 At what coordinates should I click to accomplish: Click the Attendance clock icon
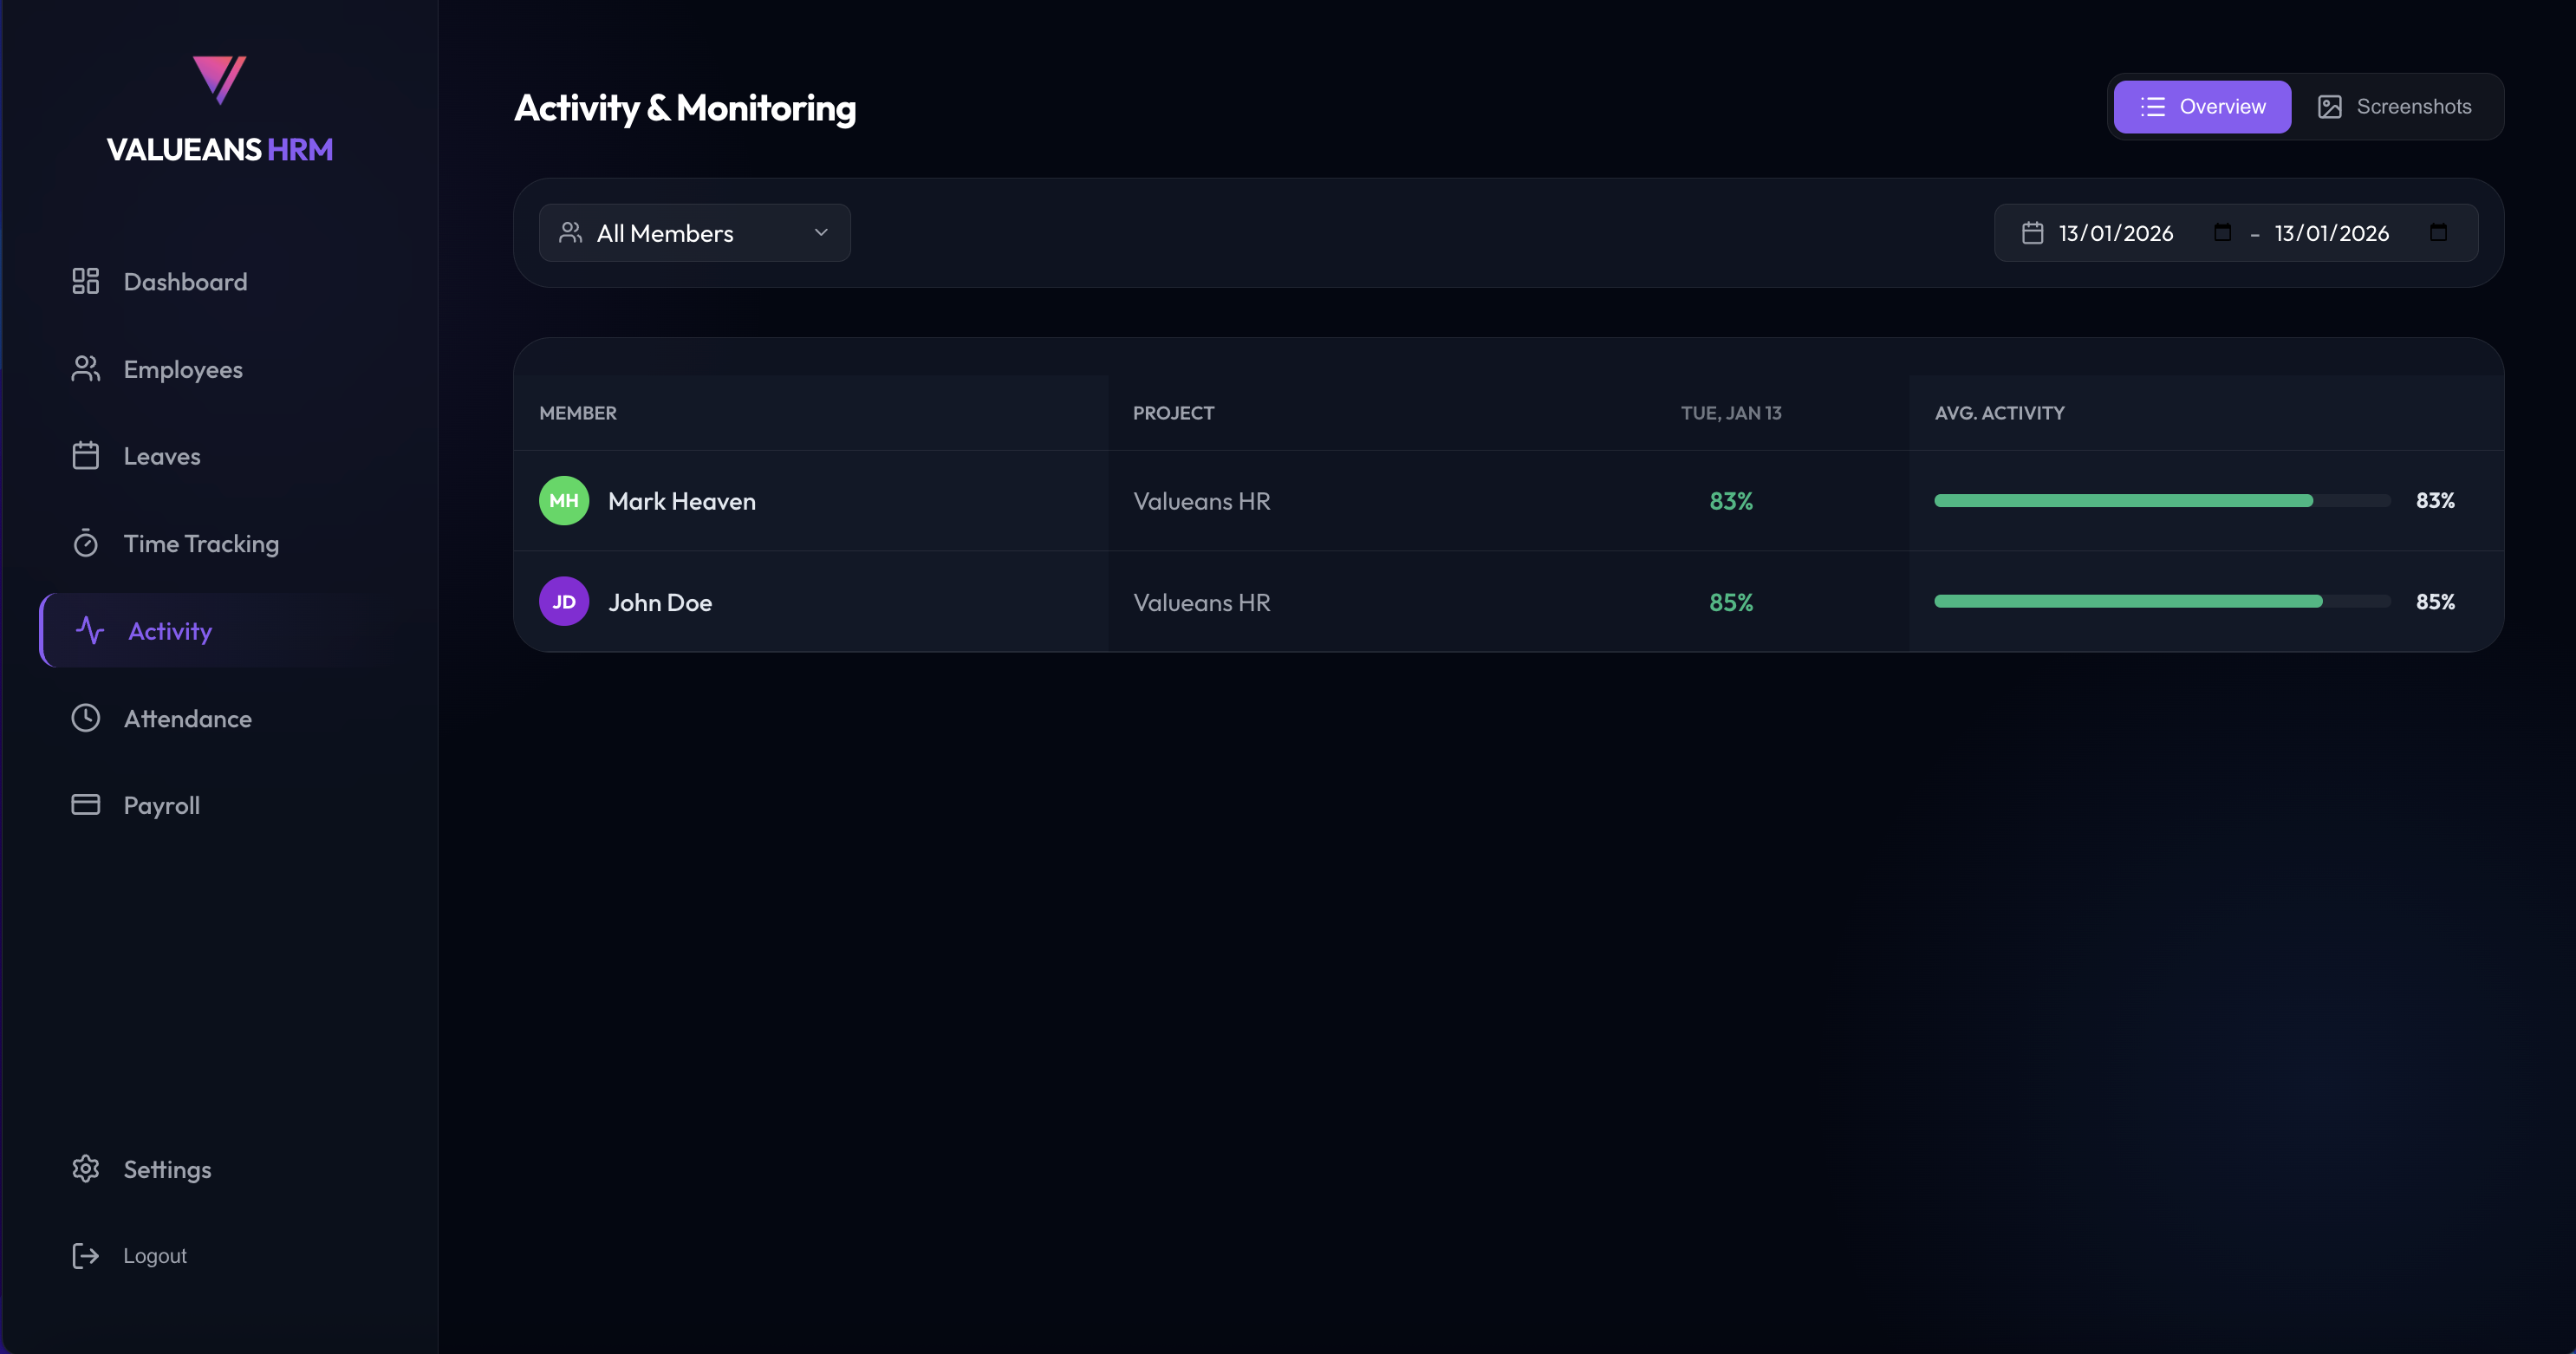(x=86, y=718)
